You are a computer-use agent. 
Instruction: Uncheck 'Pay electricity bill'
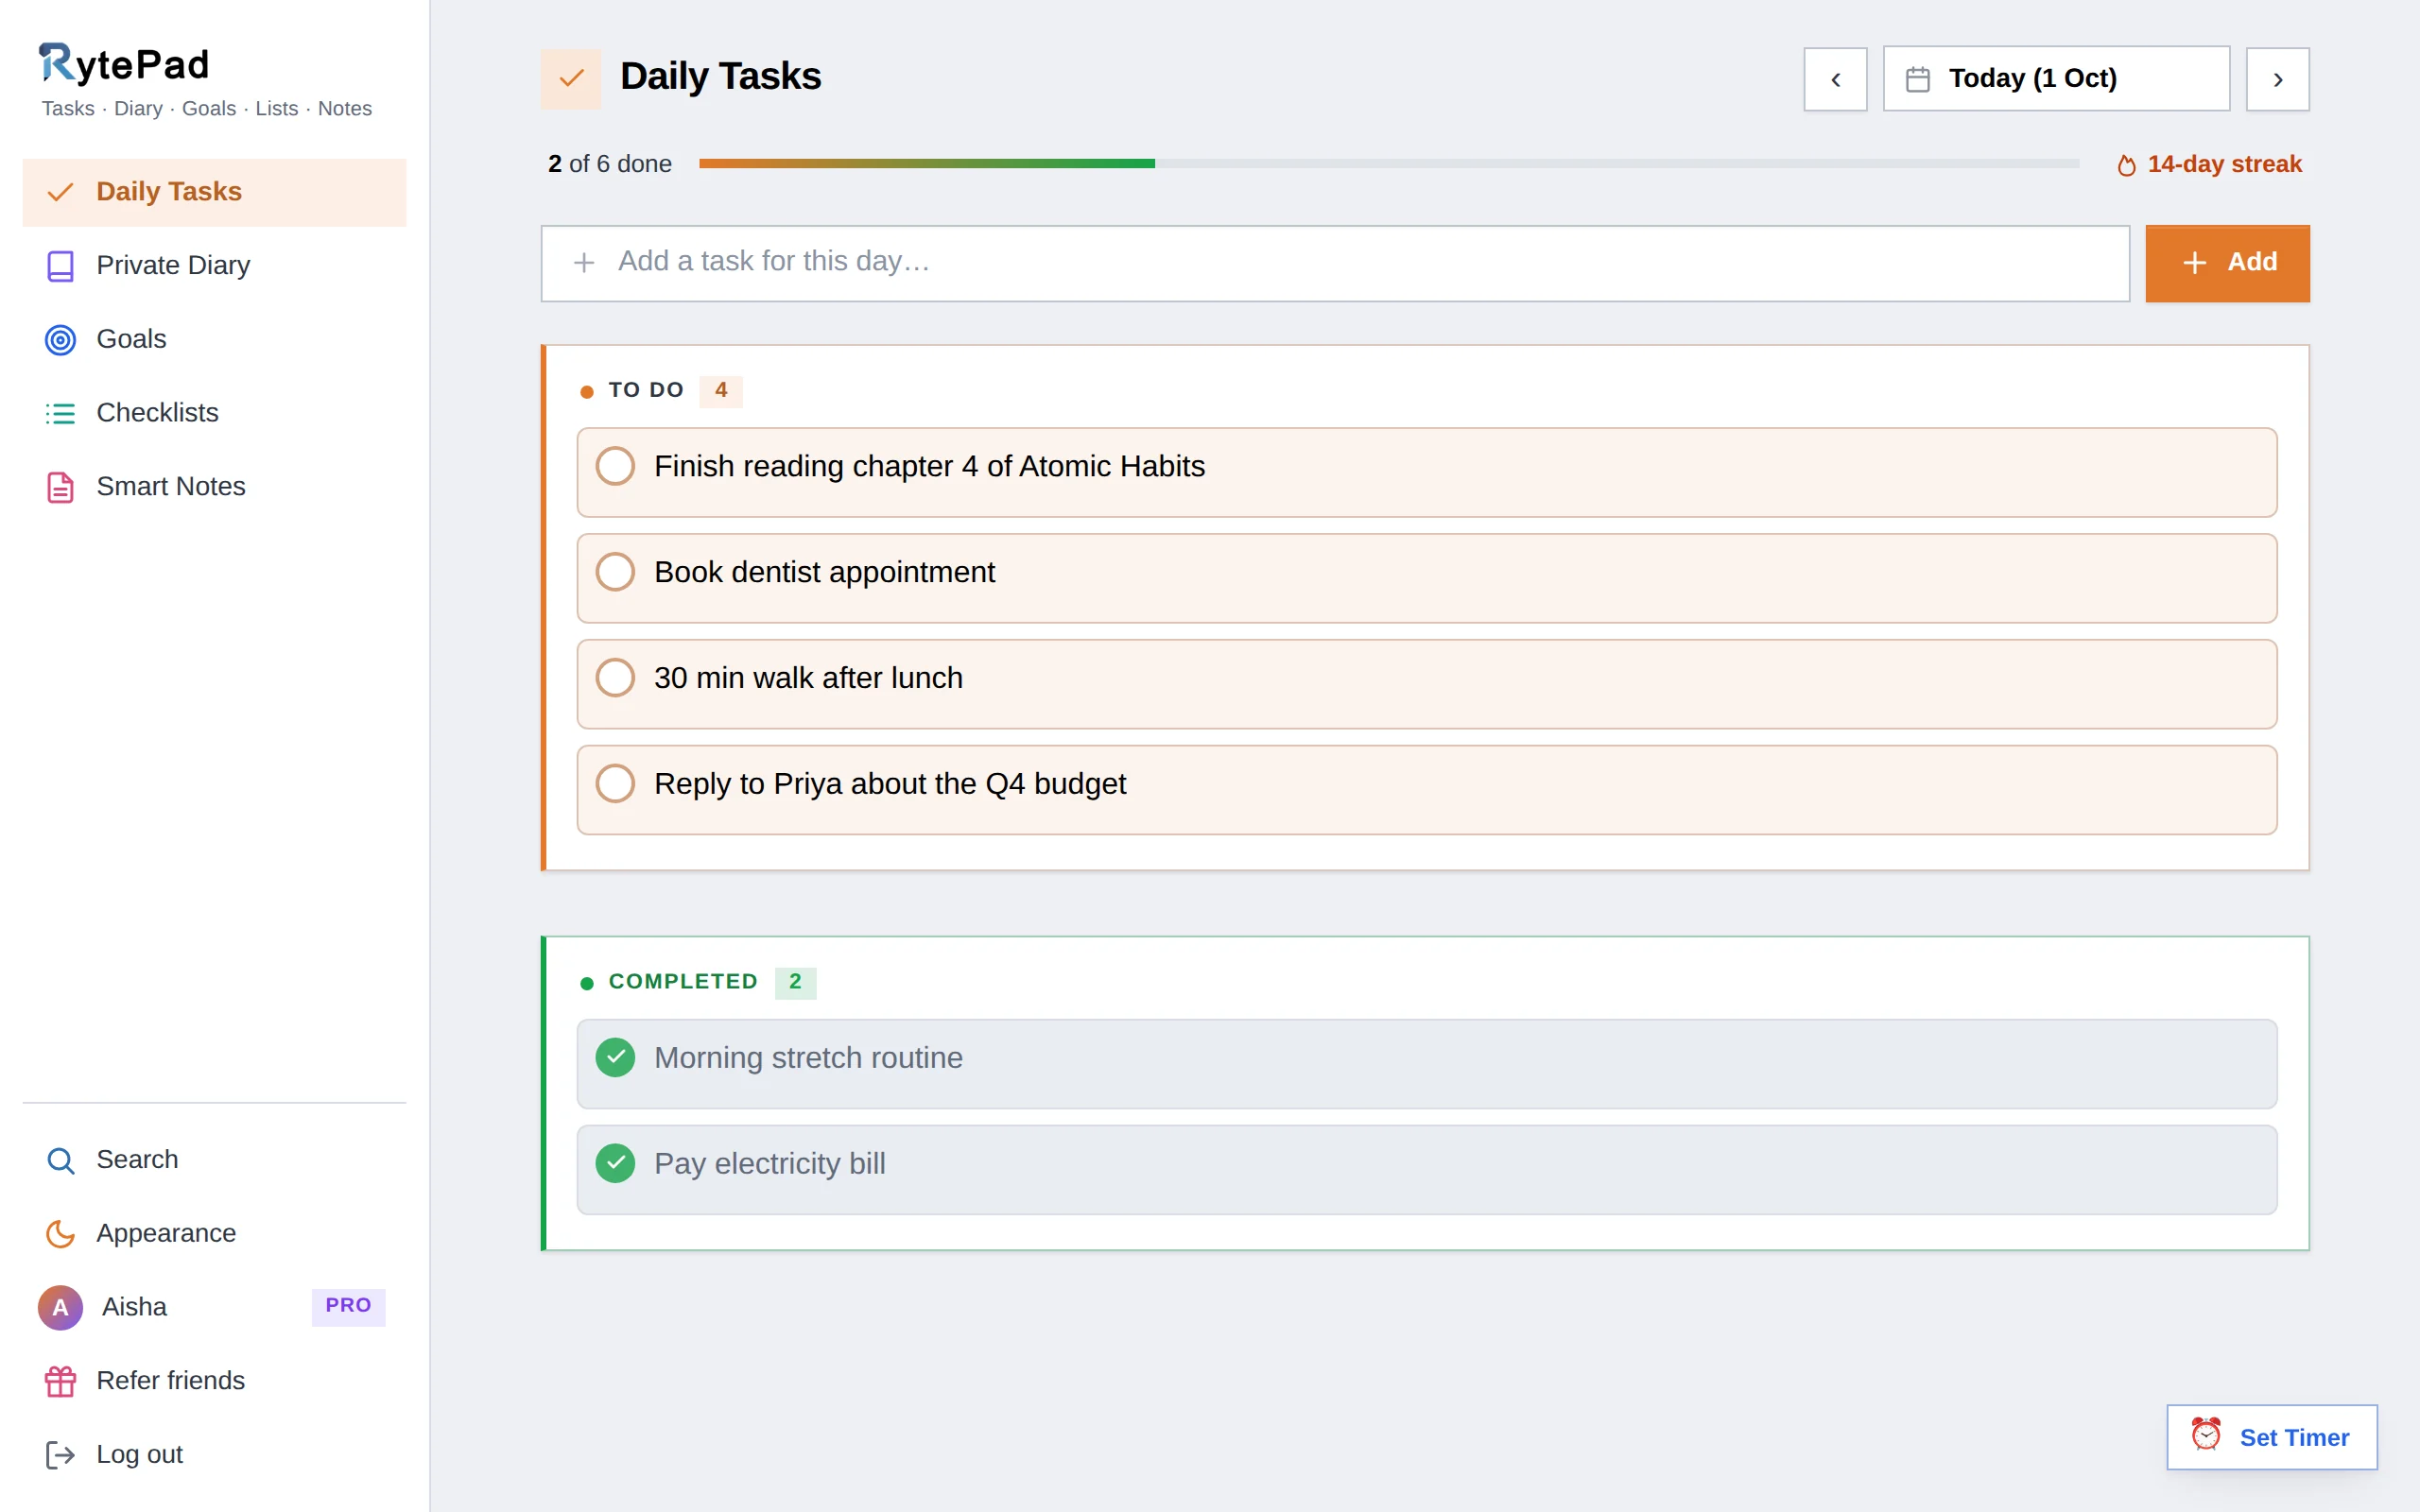615,1164
